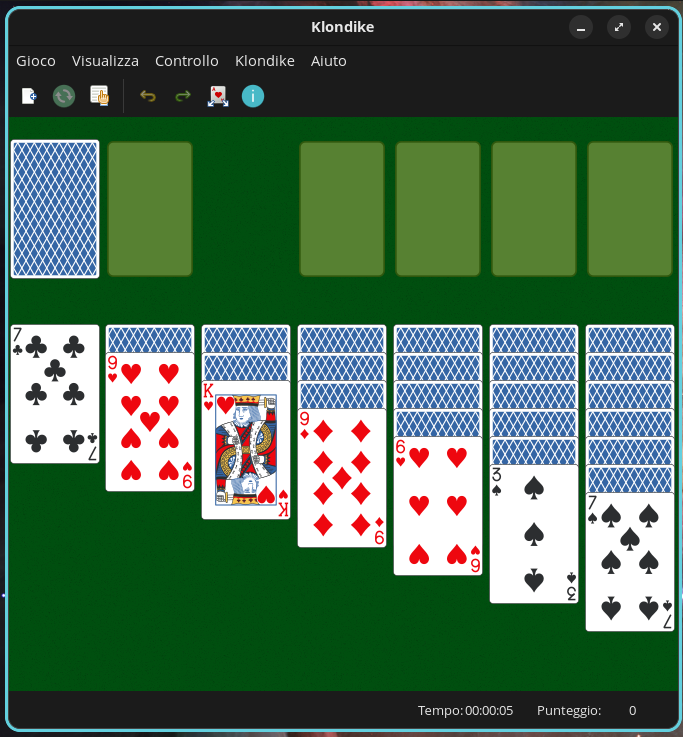
Task: Open the Visualizza menu
Action: click(x=105, y=61)
